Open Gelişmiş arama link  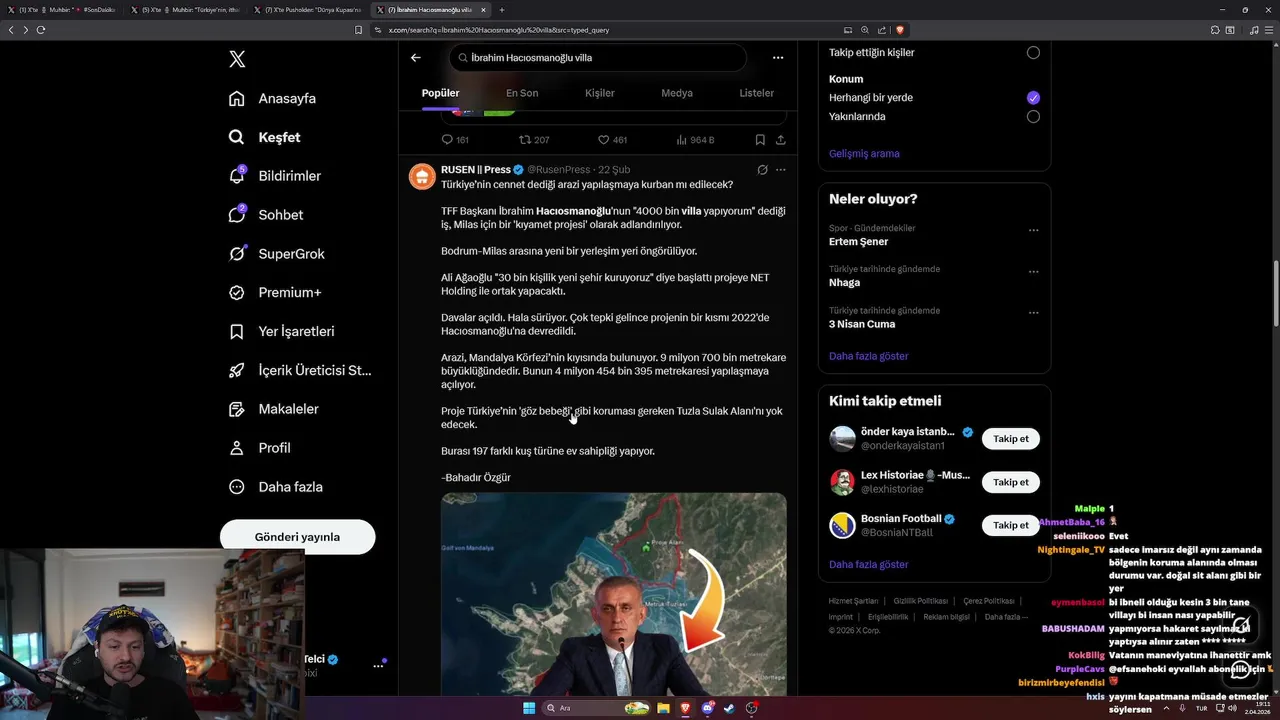[864, 154]
